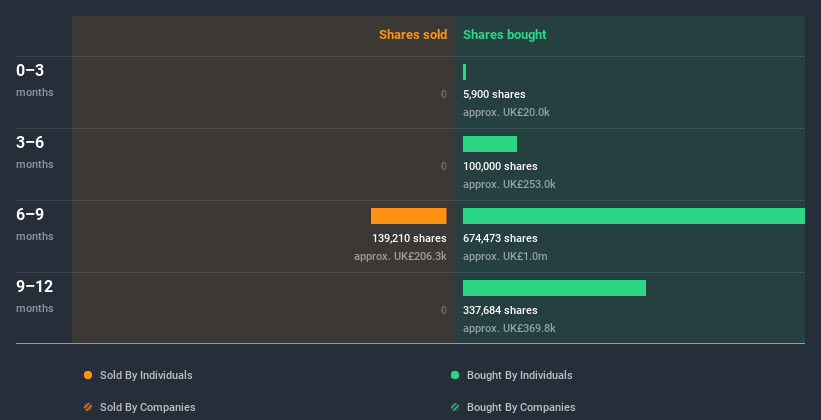Image resolution: width=821 pixels, height=420 pixels.
Task: Click the approx. UK£206.3k value
Action: (400, 256)
